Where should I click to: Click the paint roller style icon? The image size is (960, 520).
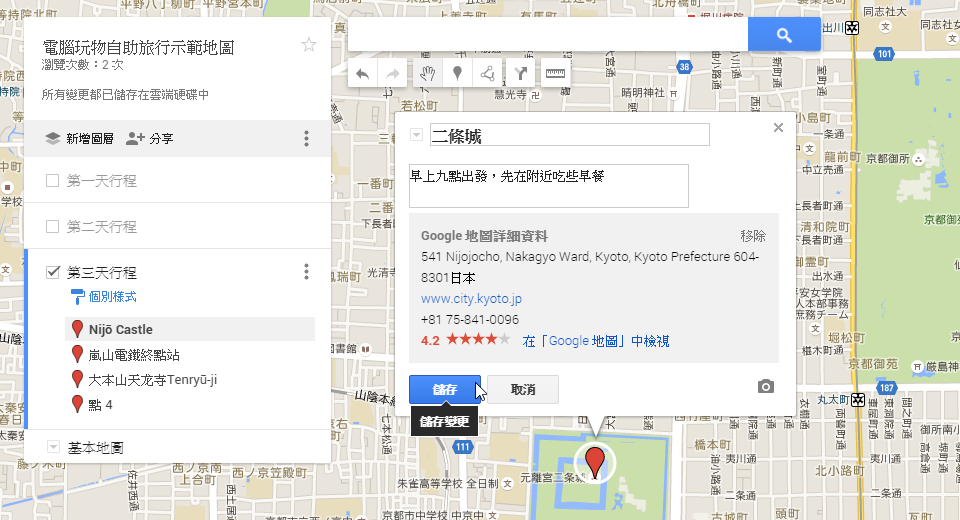click(x=77, y=296)
